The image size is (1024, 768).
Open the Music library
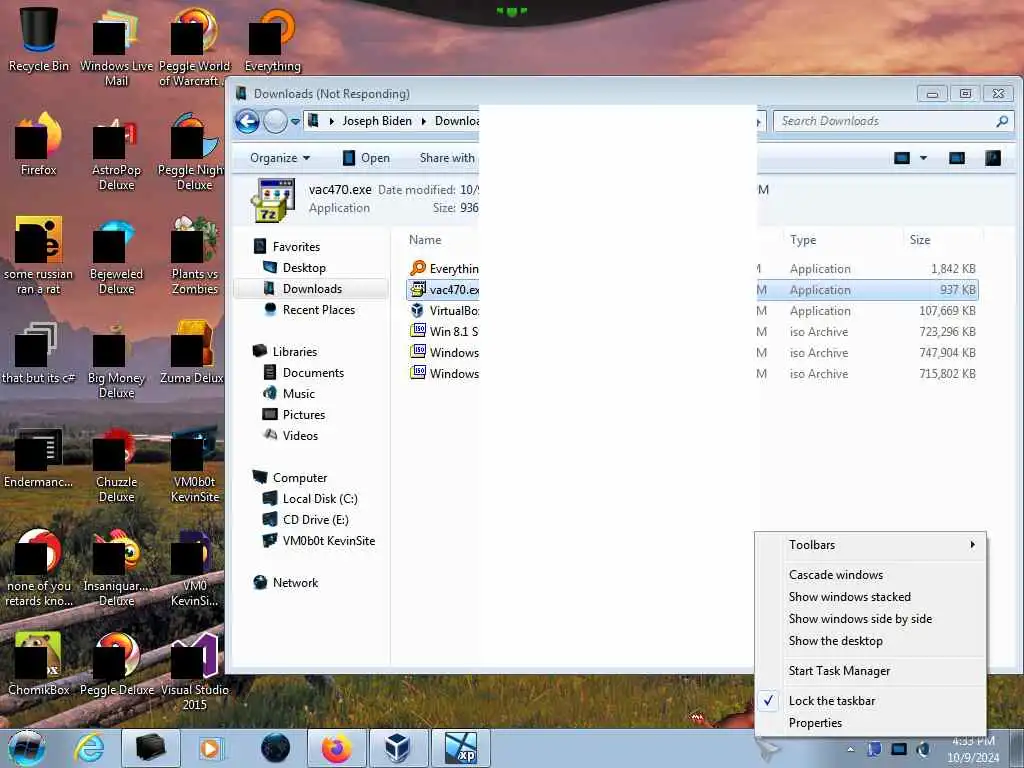coord(298,394)
